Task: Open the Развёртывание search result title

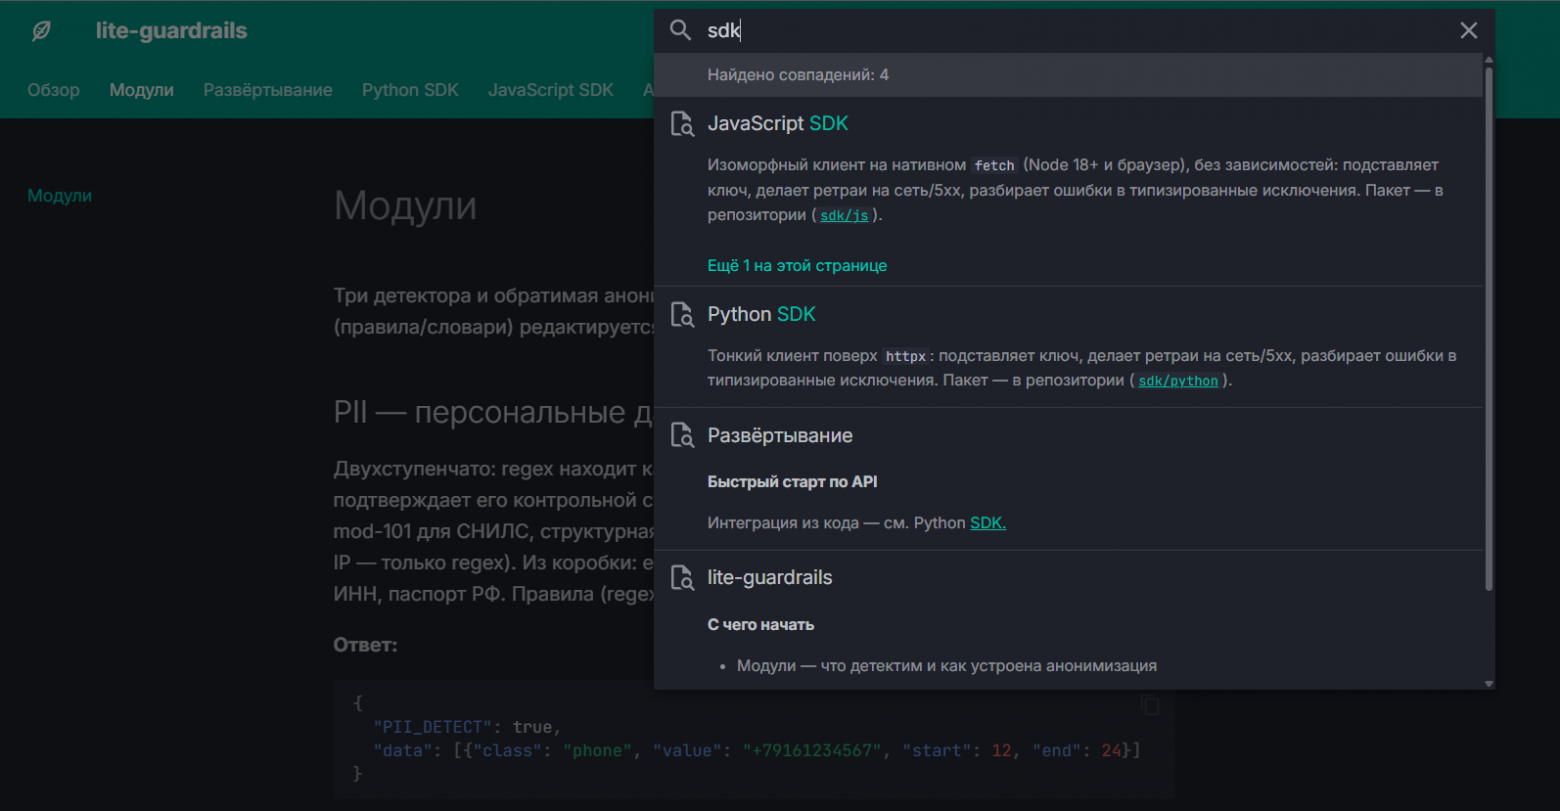Action: point(780,436)
